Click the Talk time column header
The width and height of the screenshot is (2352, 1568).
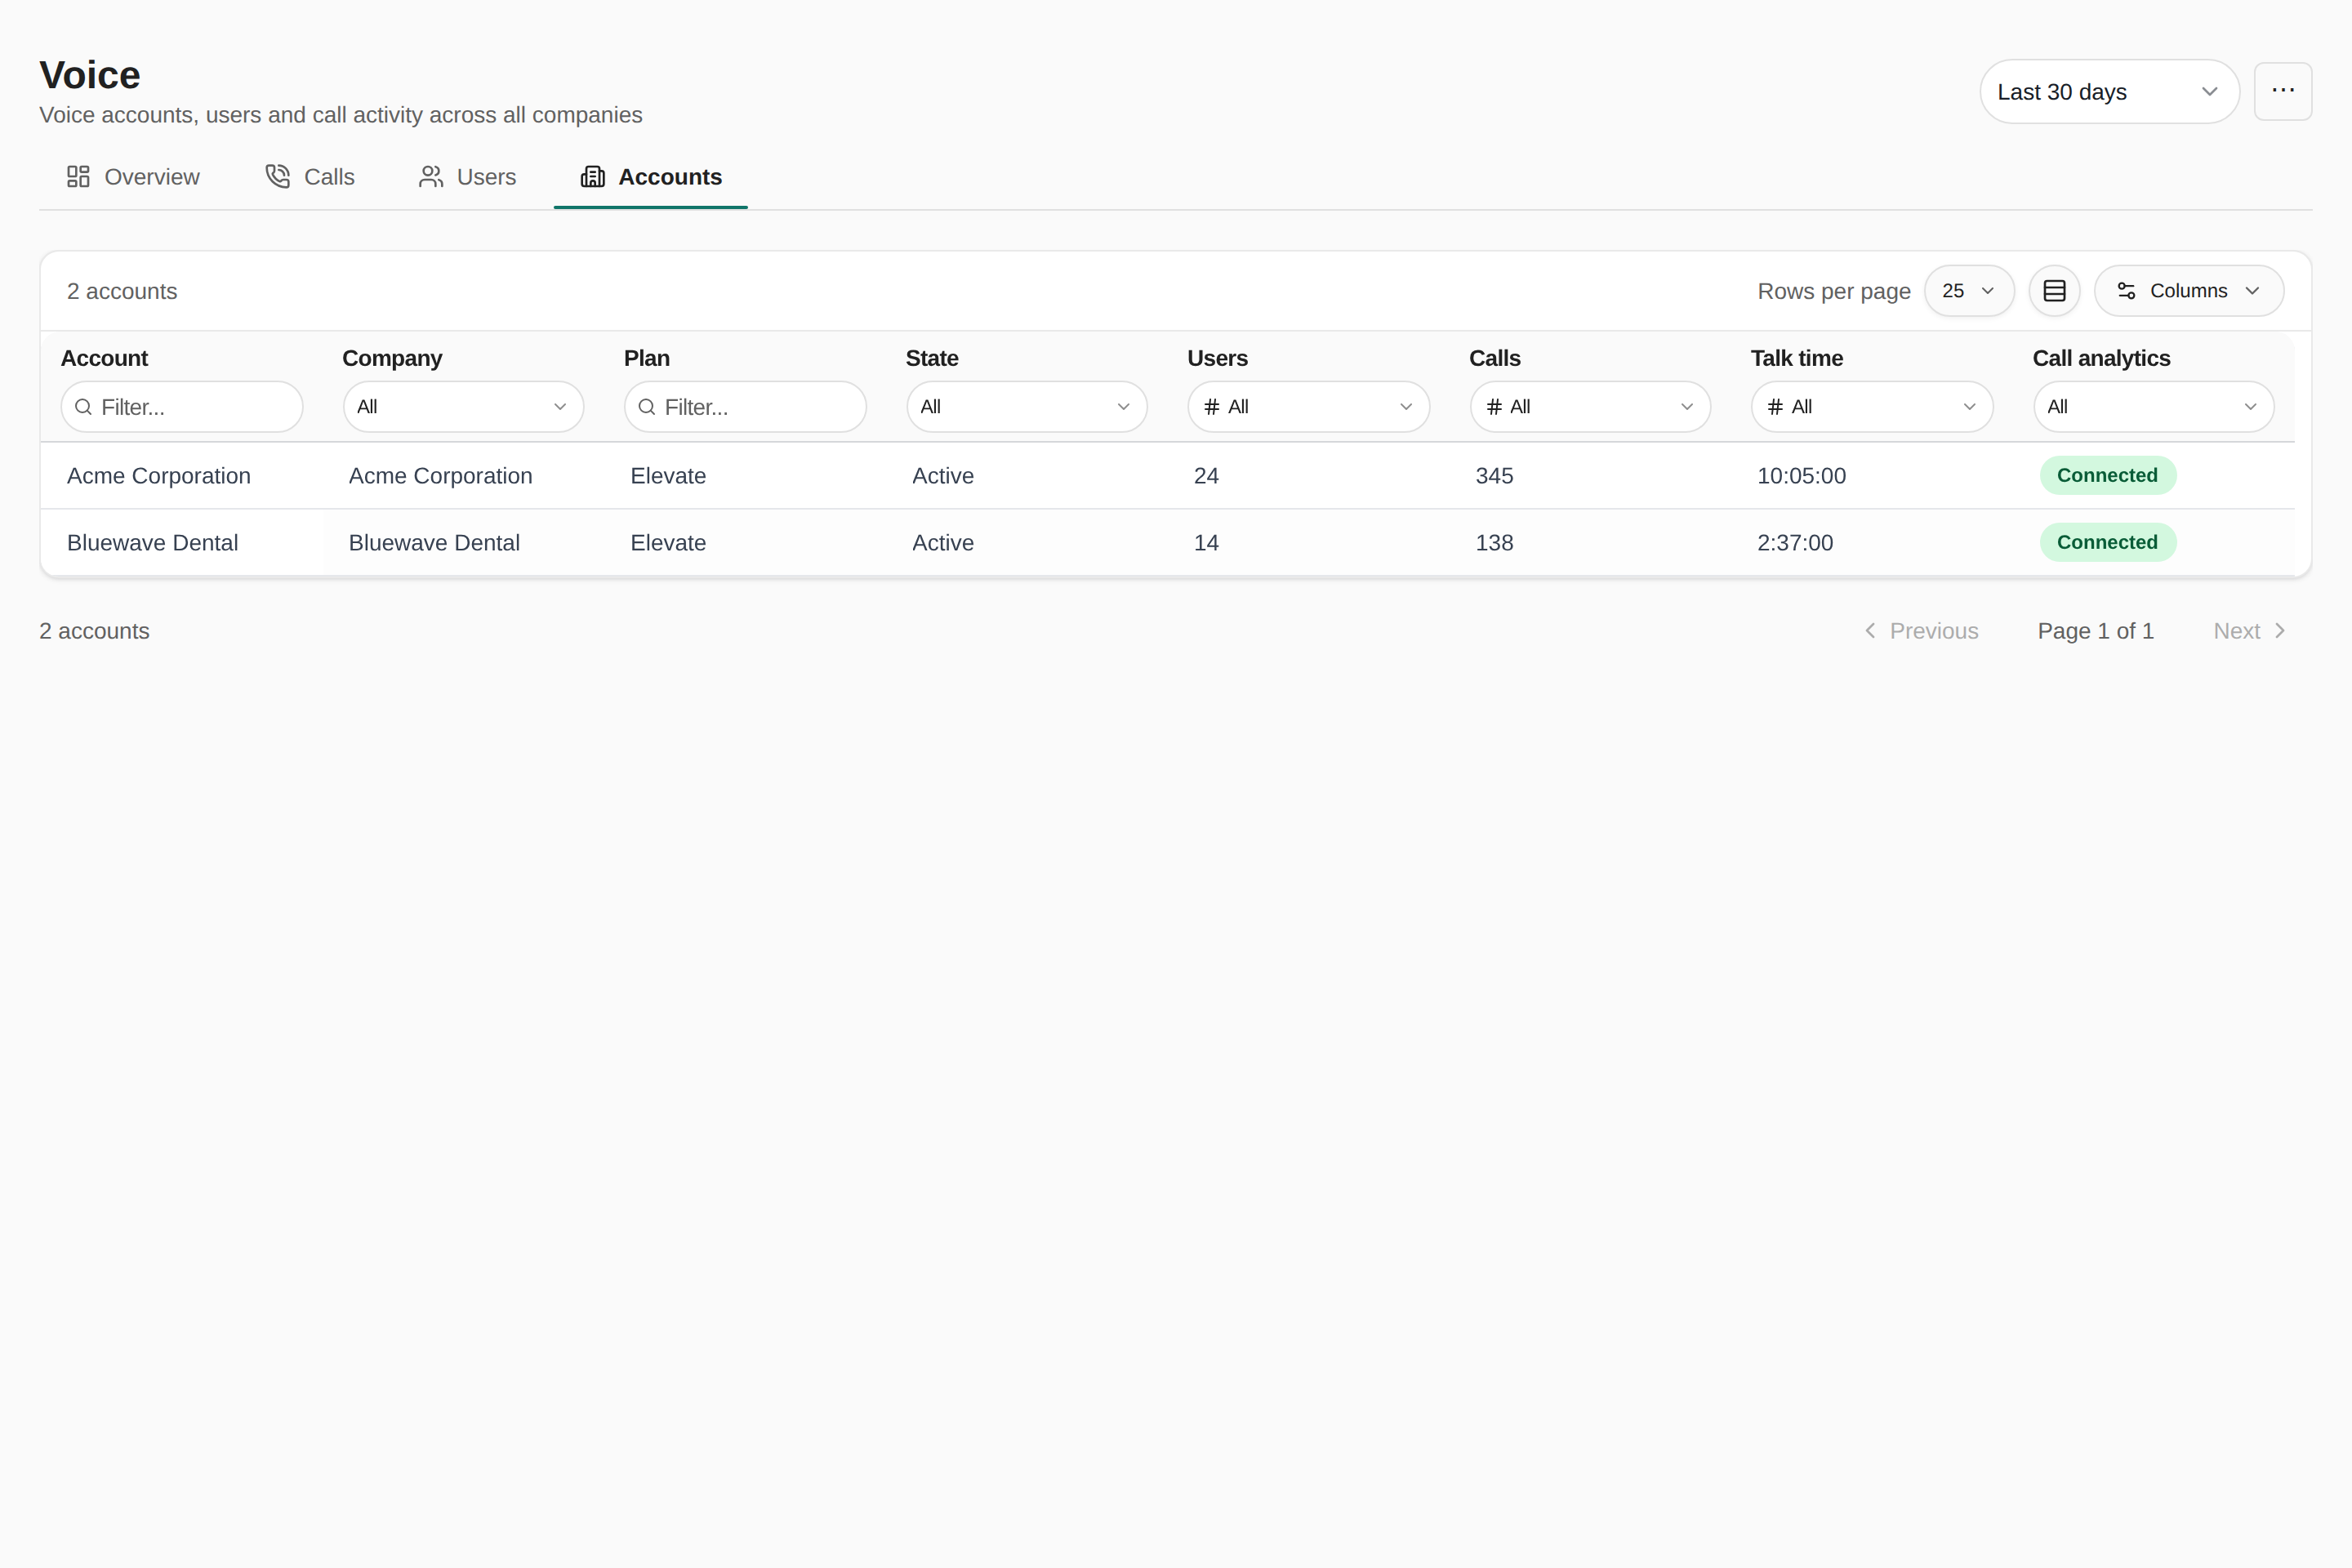[x=1796, y=358]
